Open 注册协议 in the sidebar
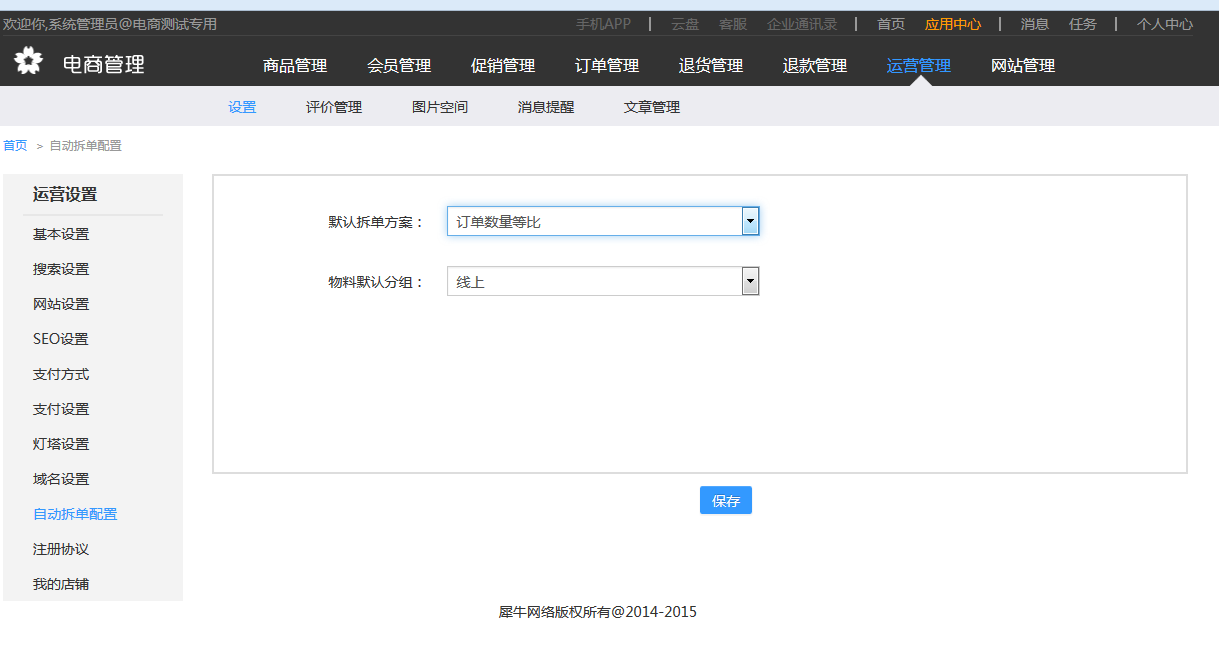1219x666 pixels. coord(61,549)
